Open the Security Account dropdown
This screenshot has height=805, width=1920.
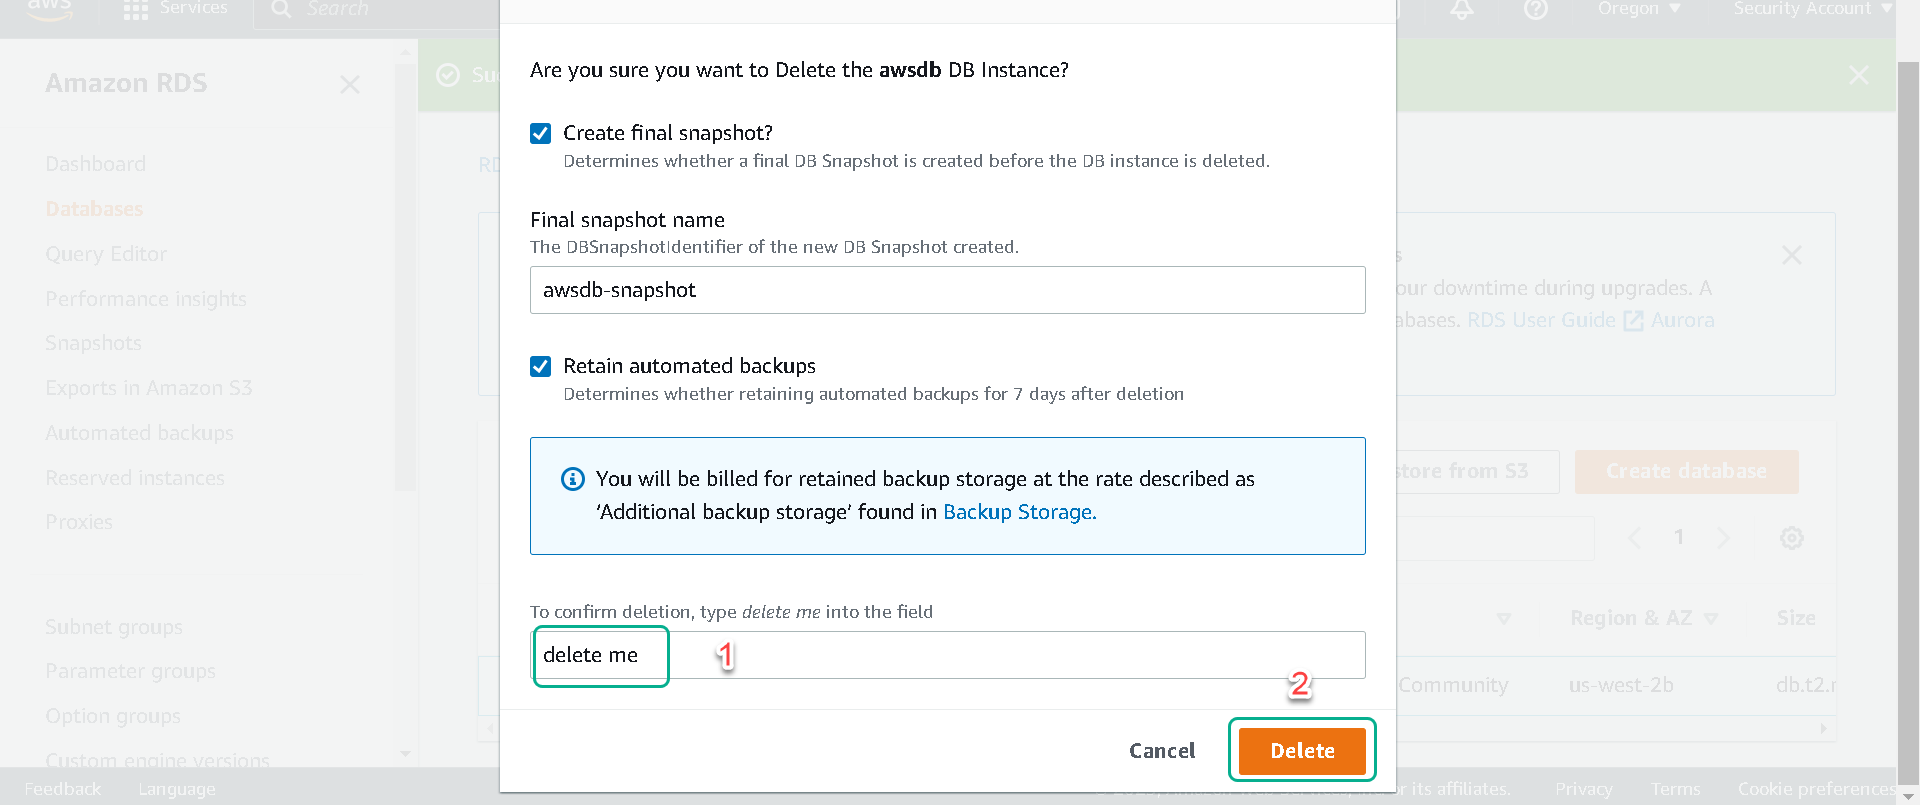tap(1812, 9)
